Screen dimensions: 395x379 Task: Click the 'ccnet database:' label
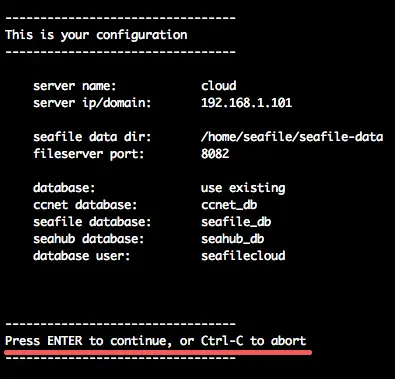pos(85,205)
